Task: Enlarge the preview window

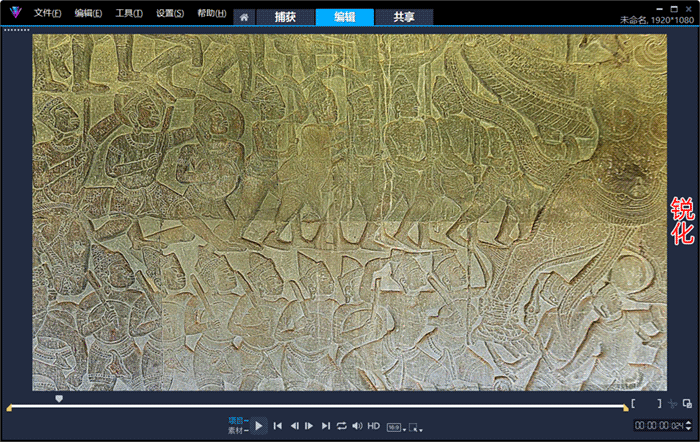Action: coord(687,404)
